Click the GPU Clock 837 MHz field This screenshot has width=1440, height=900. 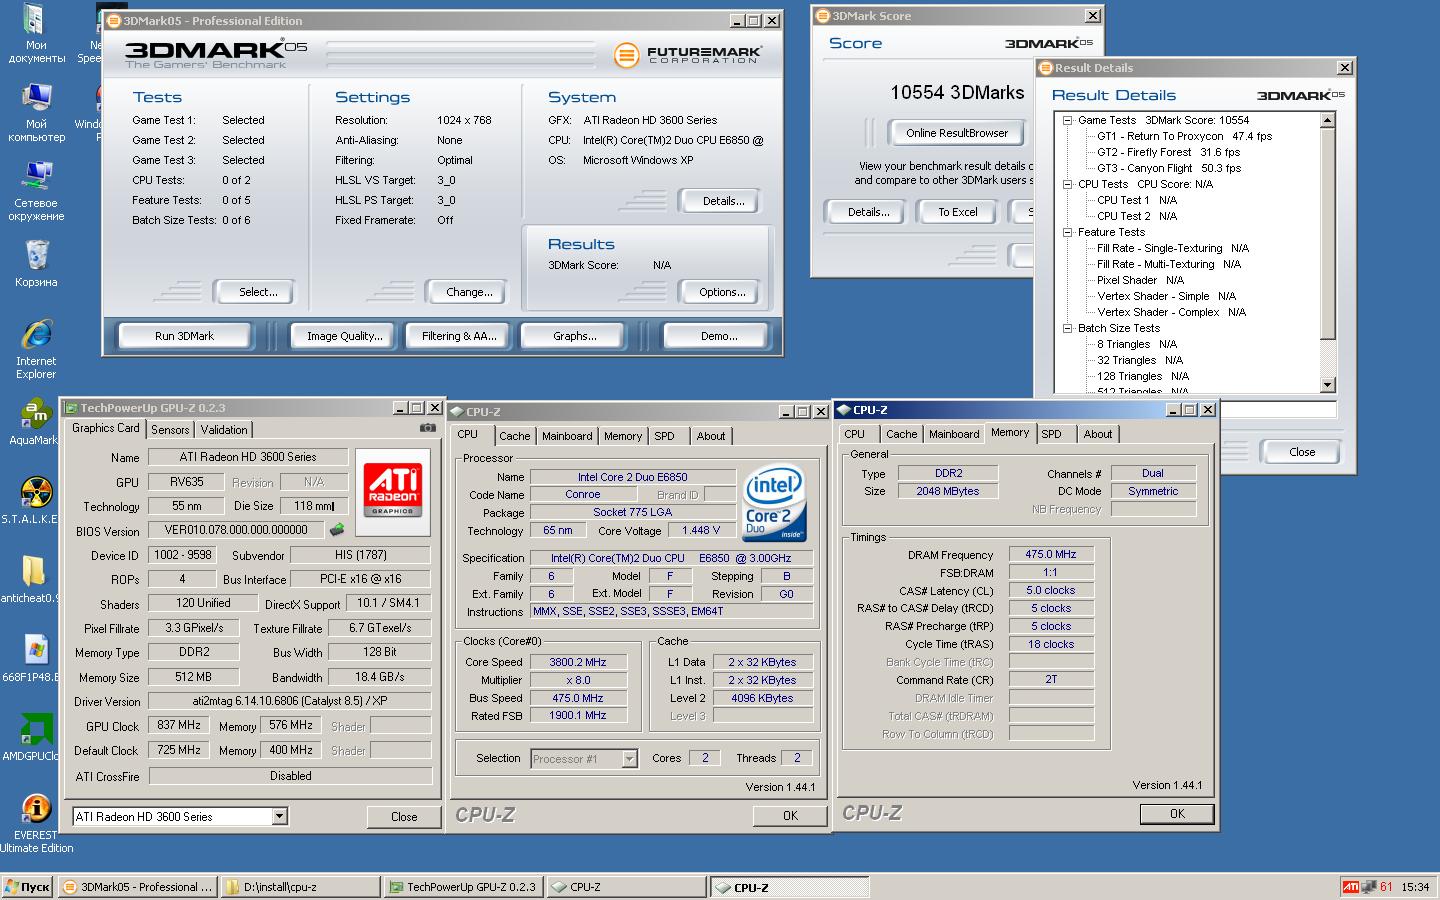coord(179,726)
